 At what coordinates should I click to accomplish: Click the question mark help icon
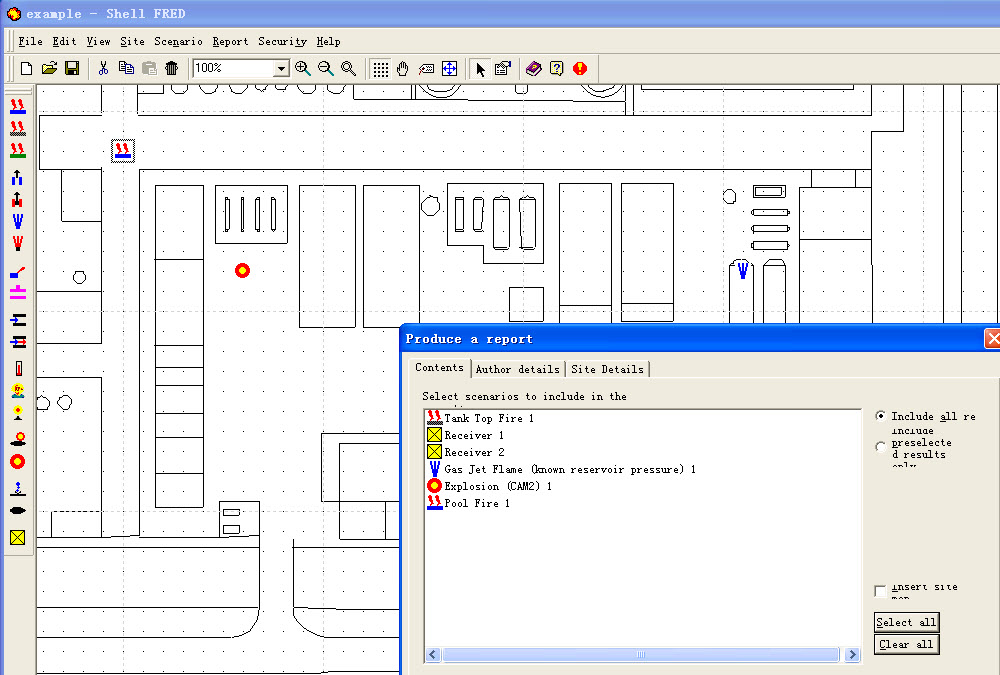tap(557, 69)
